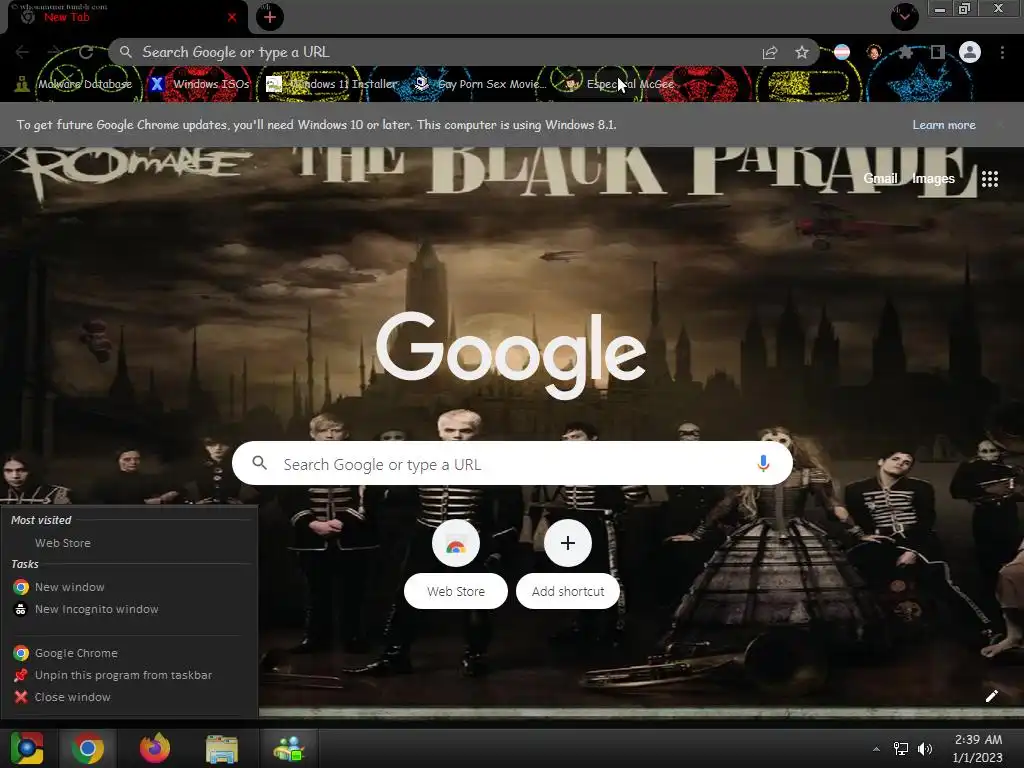Open Web Store from Most visited list

pyautogui.click(x=131, y=543)
